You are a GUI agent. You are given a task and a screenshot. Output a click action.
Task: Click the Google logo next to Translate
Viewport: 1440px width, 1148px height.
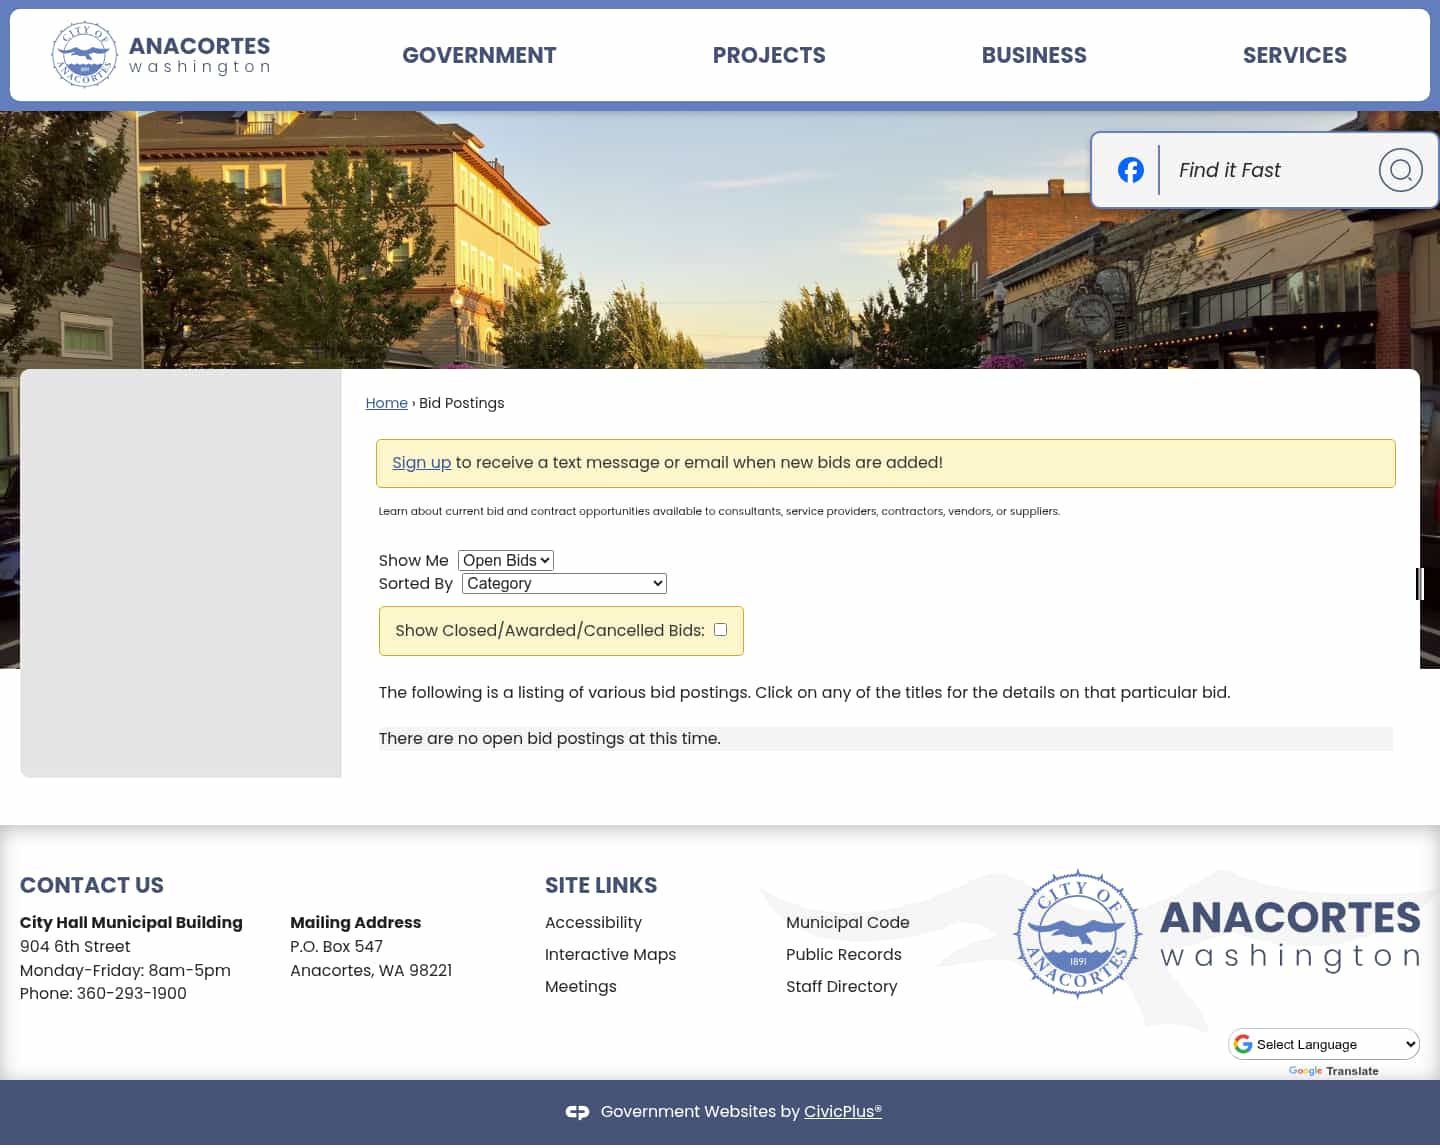(x=1306, y=1071)
